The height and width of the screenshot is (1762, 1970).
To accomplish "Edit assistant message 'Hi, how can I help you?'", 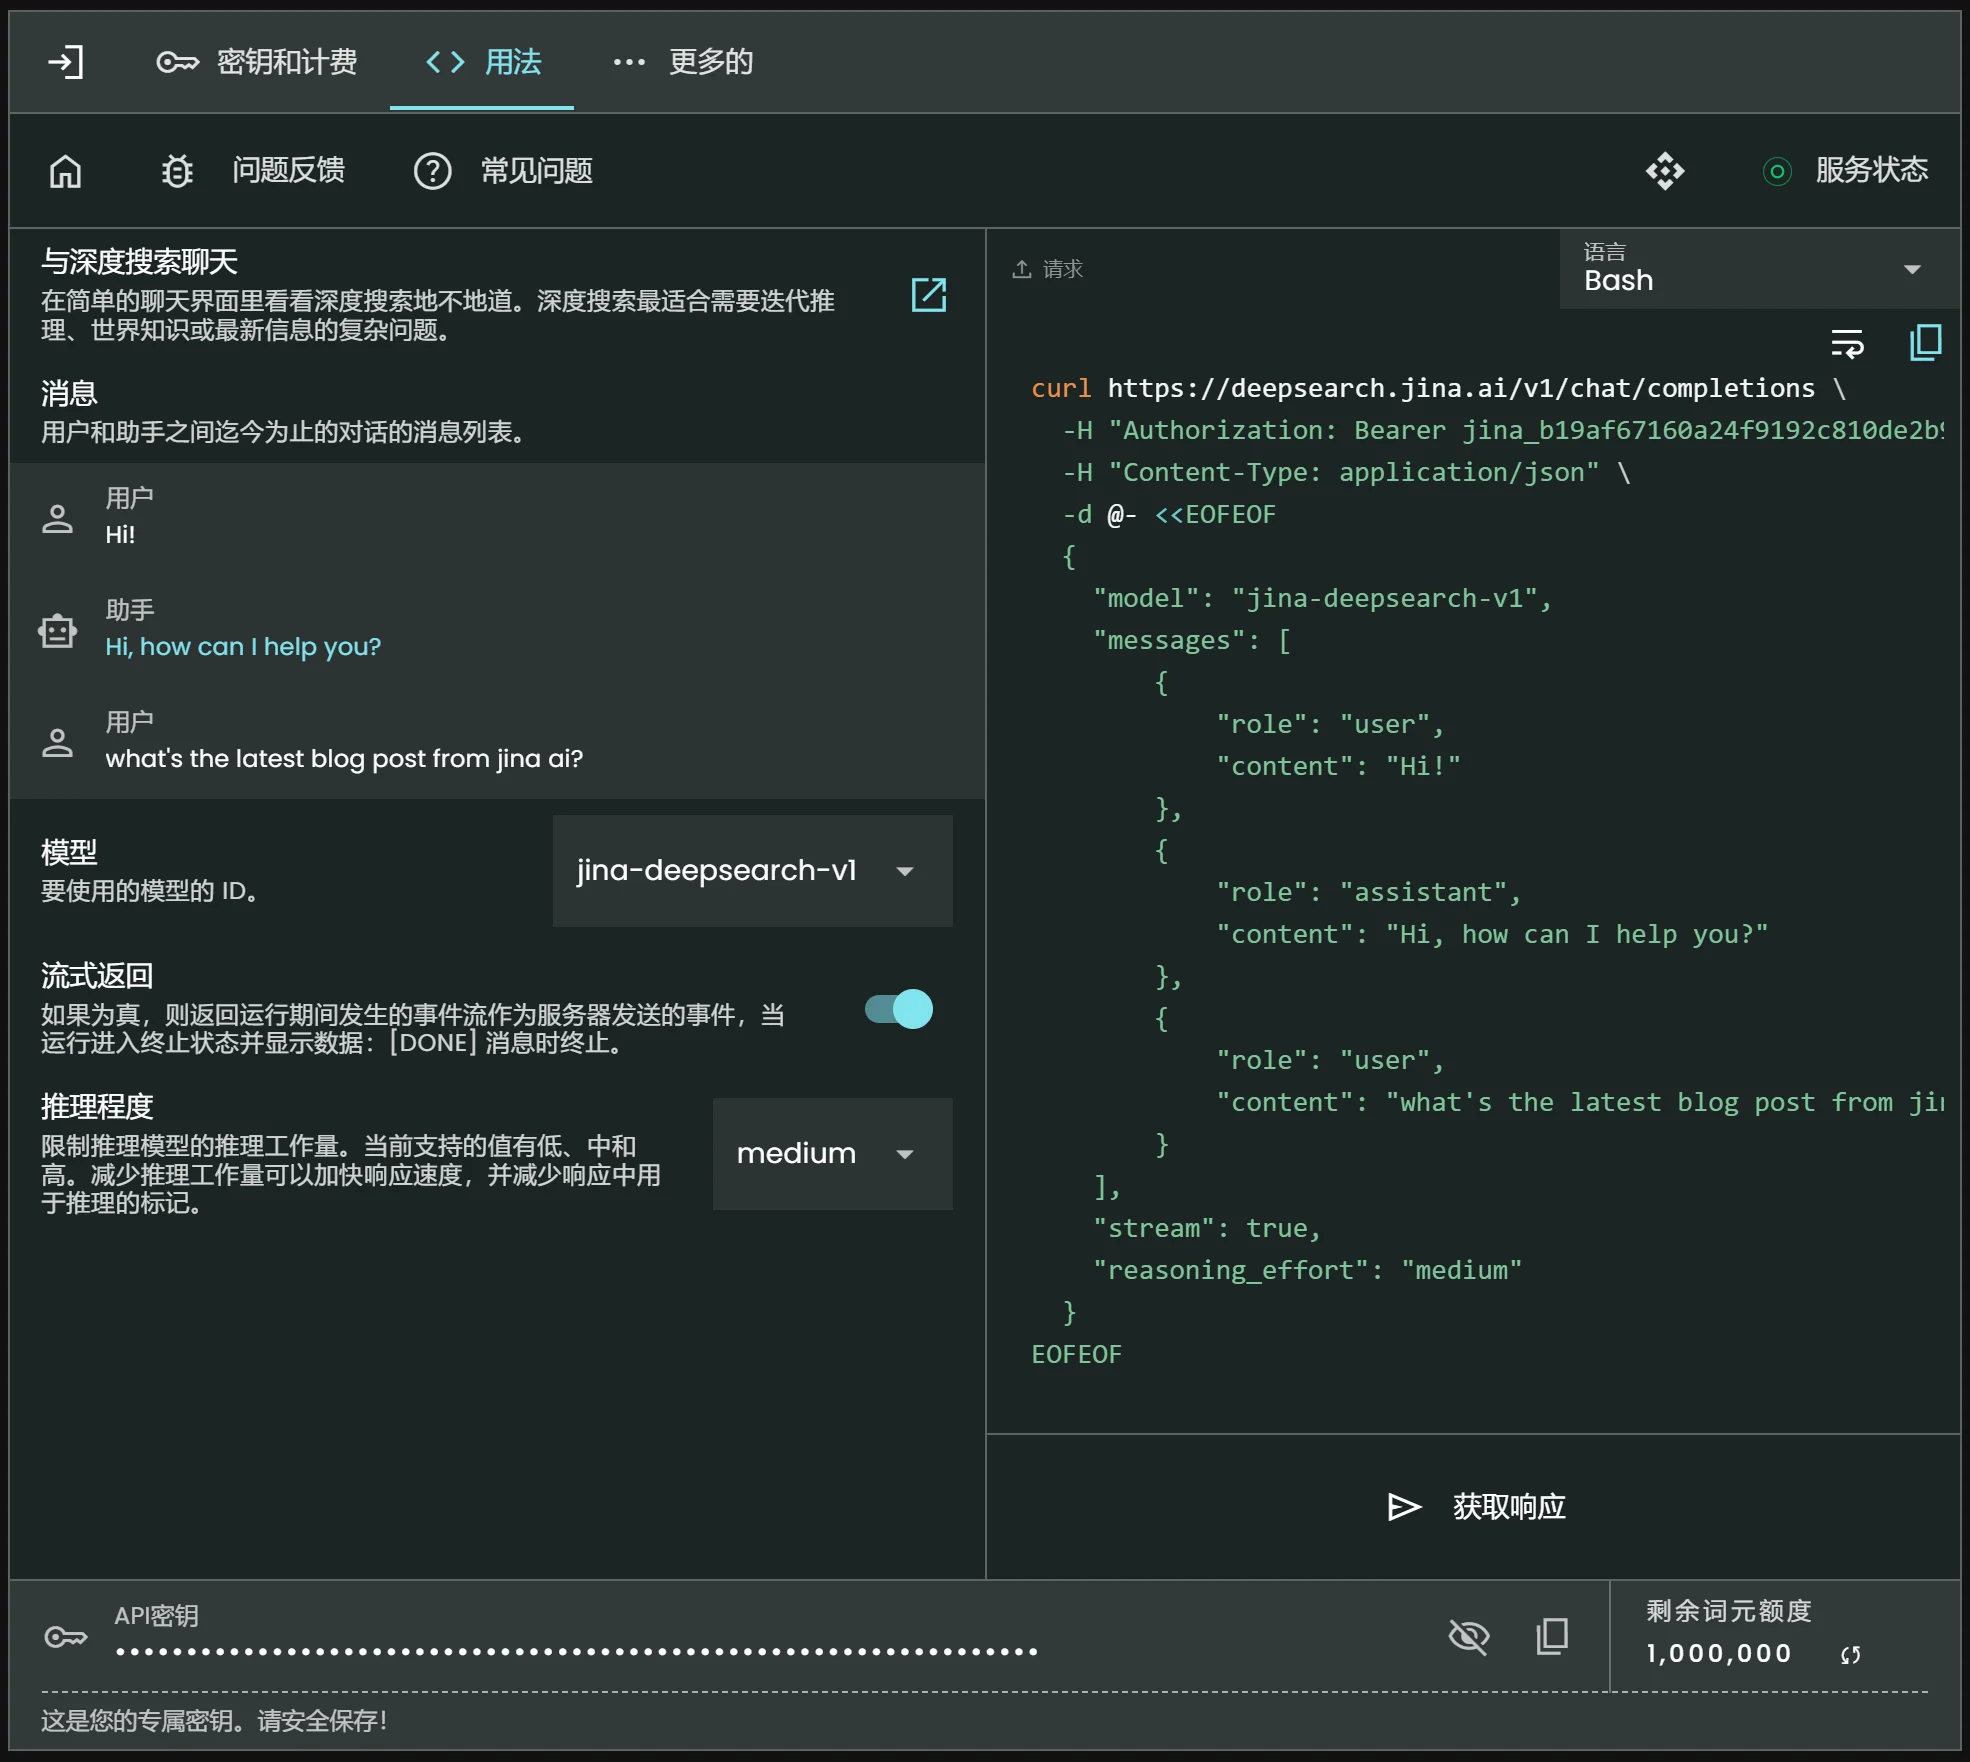I will coord(243,647).
